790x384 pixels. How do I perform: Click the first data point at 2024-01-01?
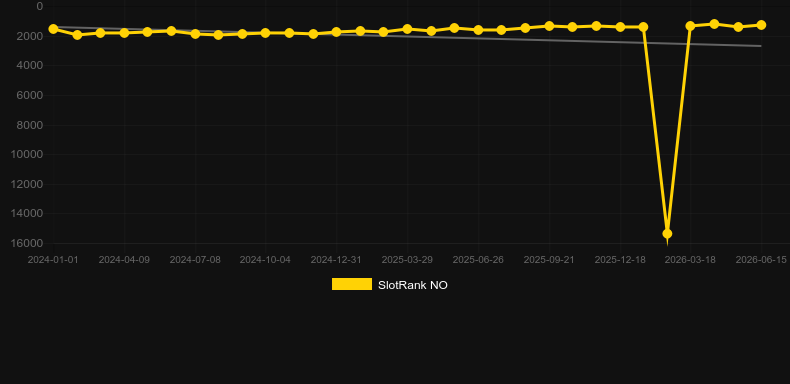click(53, 29)
